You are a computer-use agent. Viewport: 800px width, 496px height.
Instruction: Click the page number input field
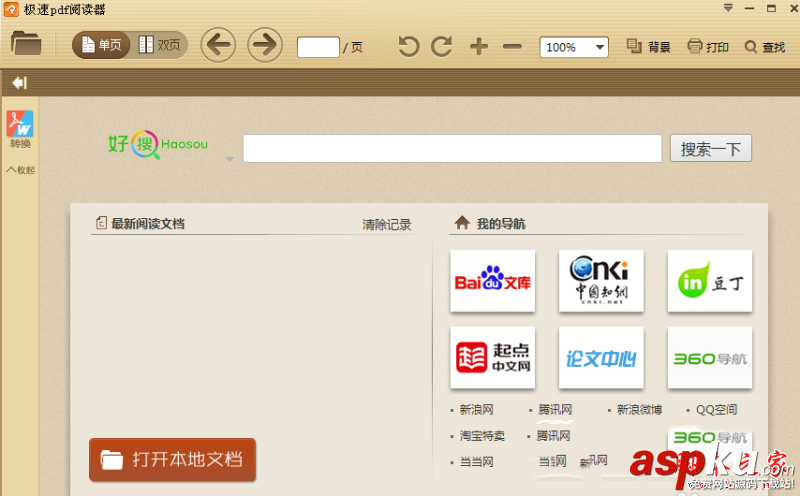pos(318,47)
